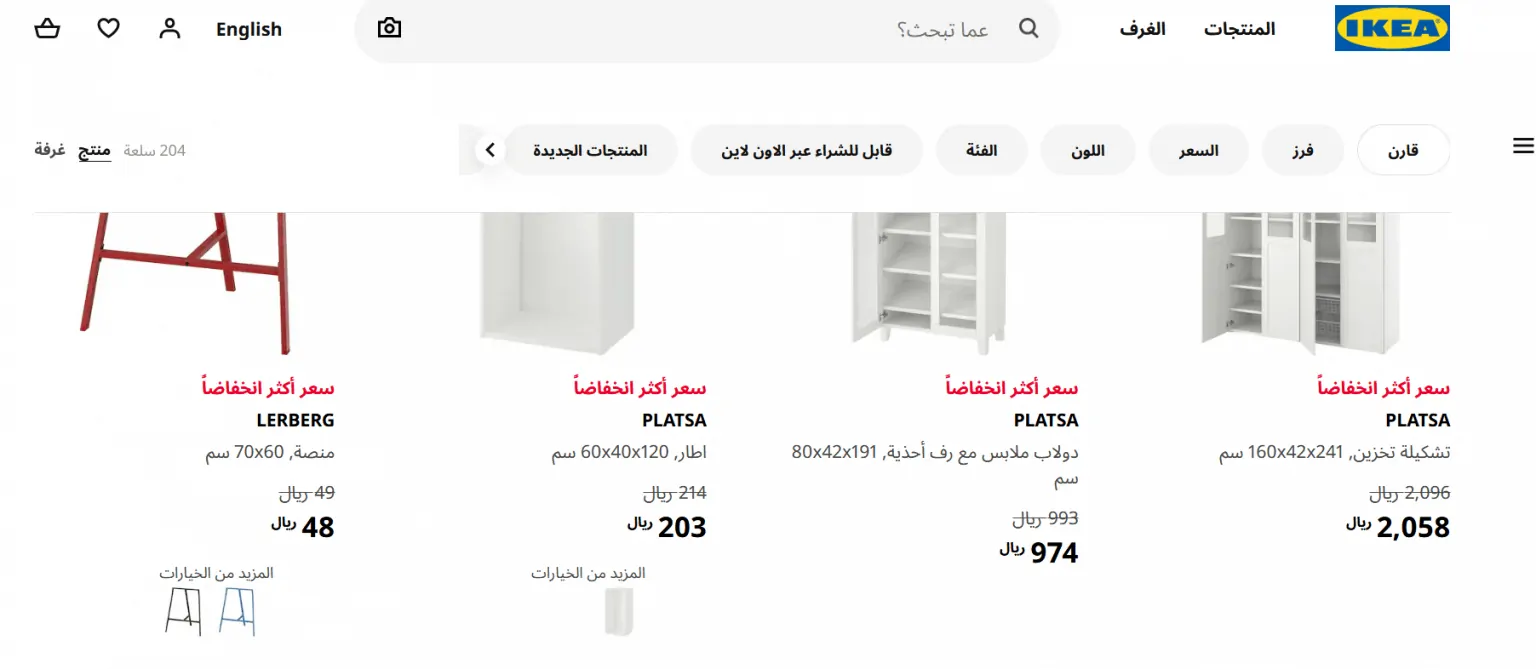This screenshot has width=1536, height=669.
Task: Toggle the قابل للشراء عبر الاون لاين filter
Action: [807, 150]
